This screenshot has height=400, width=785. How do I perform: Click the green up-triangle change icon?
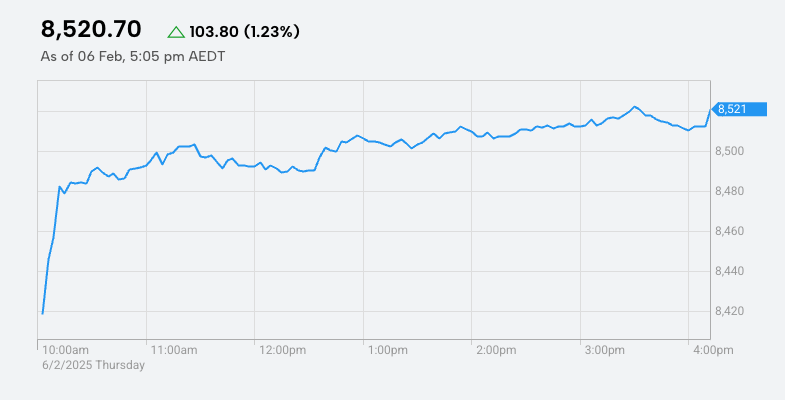pyautogui.click(x=176, y=33)
